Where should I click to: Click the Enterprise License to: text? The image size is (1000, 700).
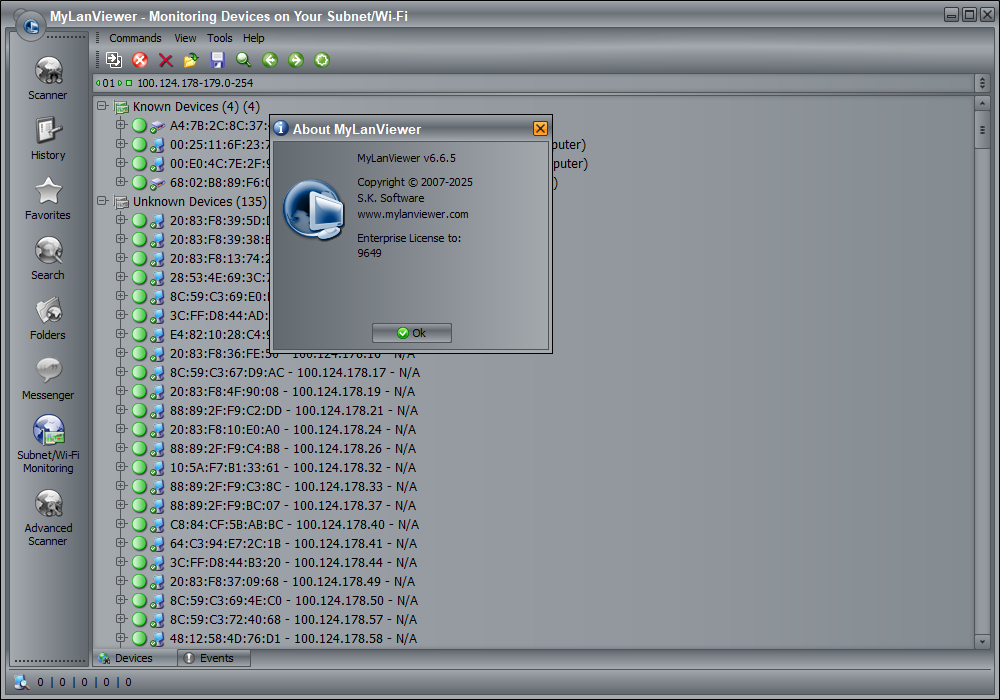409,238
